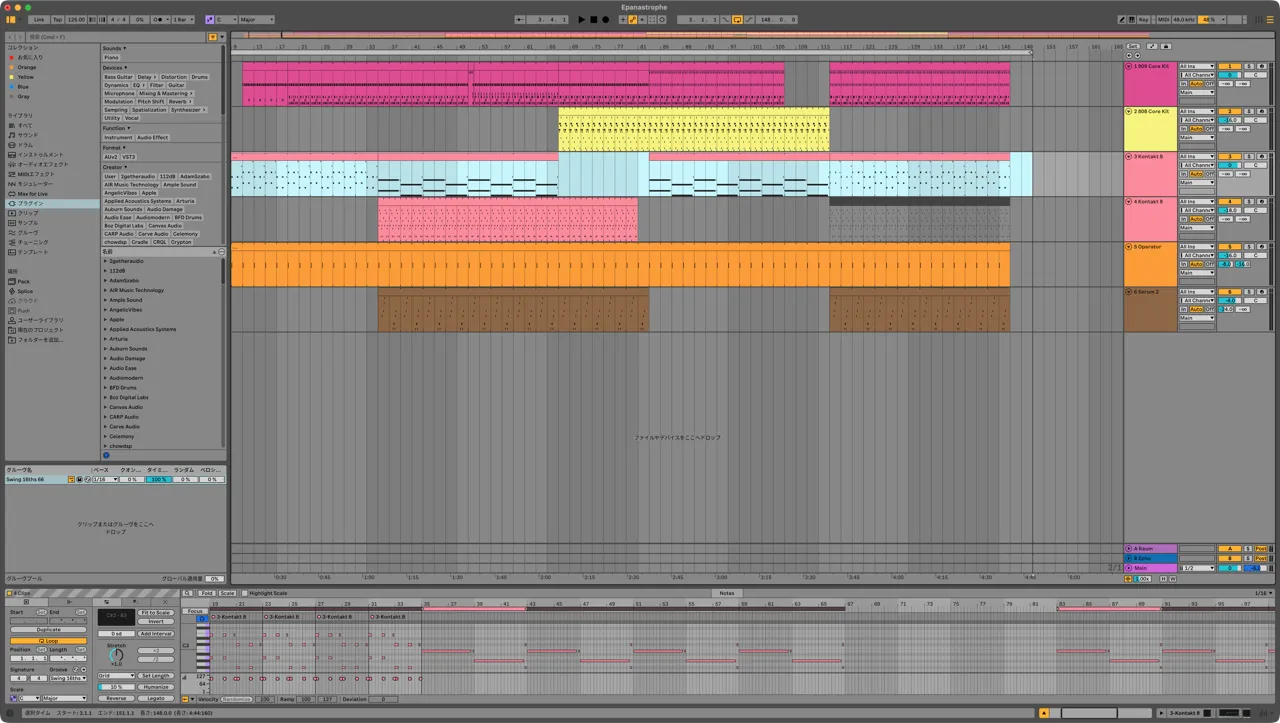The width and height of the screenshot is (1280, 723).
Task: Start recording with the Arrangement Record button
Action: coord(605,19)
